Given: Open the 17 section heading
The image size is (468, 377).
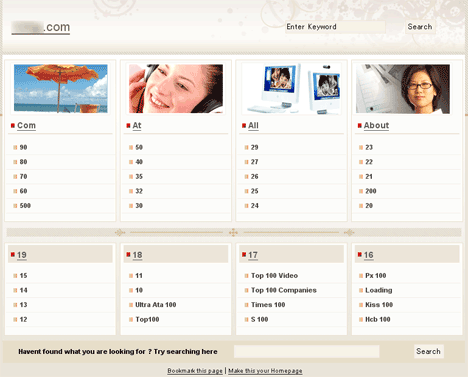Looking at the screenshot, I should (253, 255).
